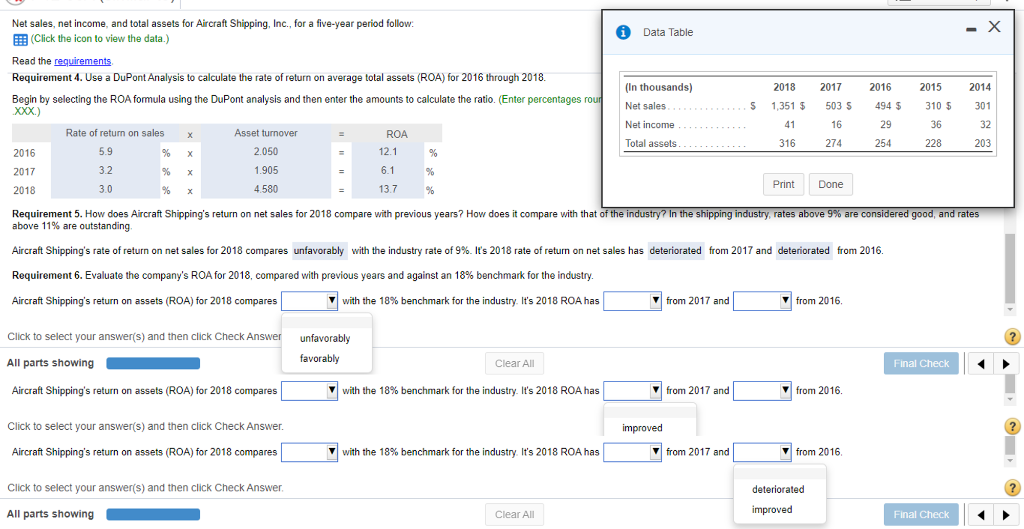Click the 4.580 asset turnover field

pyautogui.click(x=266, y=191)
